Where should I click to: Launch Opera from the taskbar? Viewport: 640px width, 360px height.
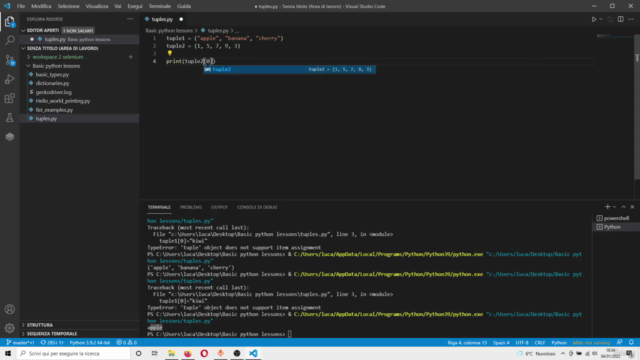point(204,353)
